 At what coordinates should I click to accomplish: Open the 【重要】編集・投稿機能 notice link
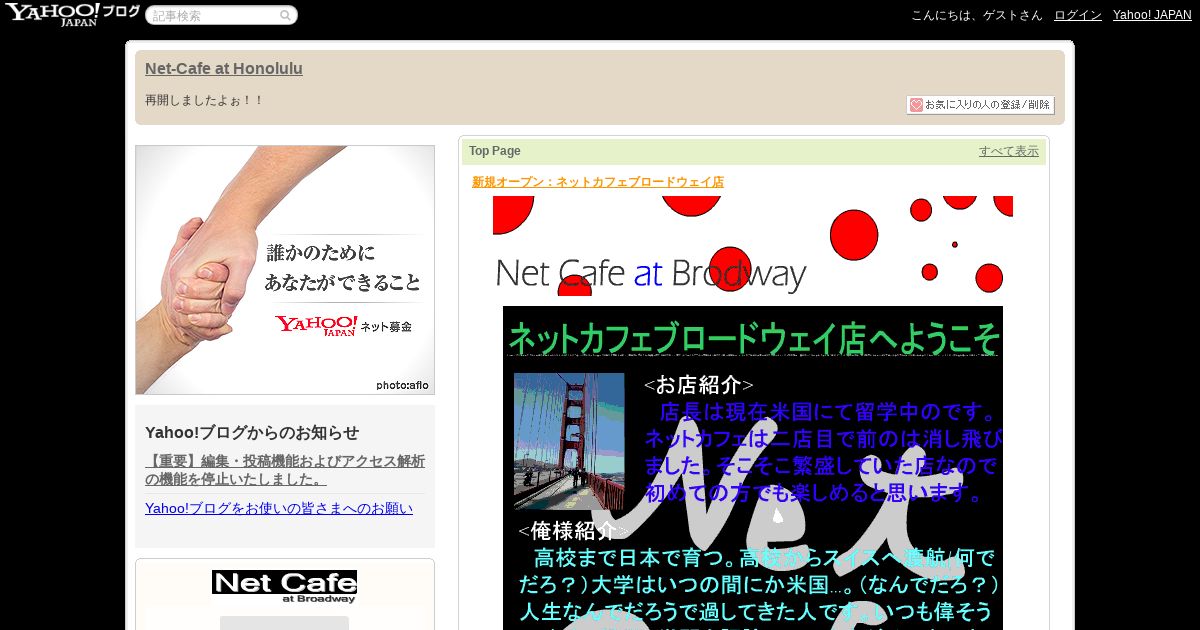tap(285, 470)
